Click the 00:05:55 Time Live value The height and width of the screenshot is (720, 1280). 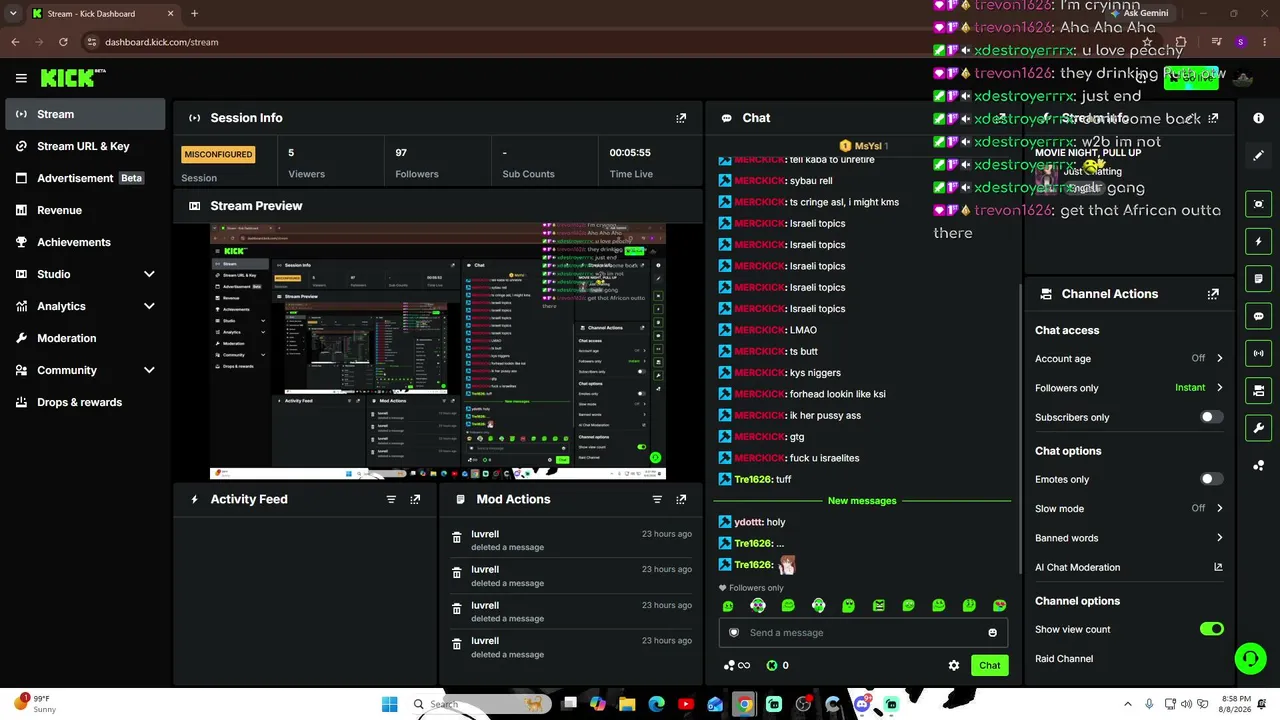coord(630,153)
